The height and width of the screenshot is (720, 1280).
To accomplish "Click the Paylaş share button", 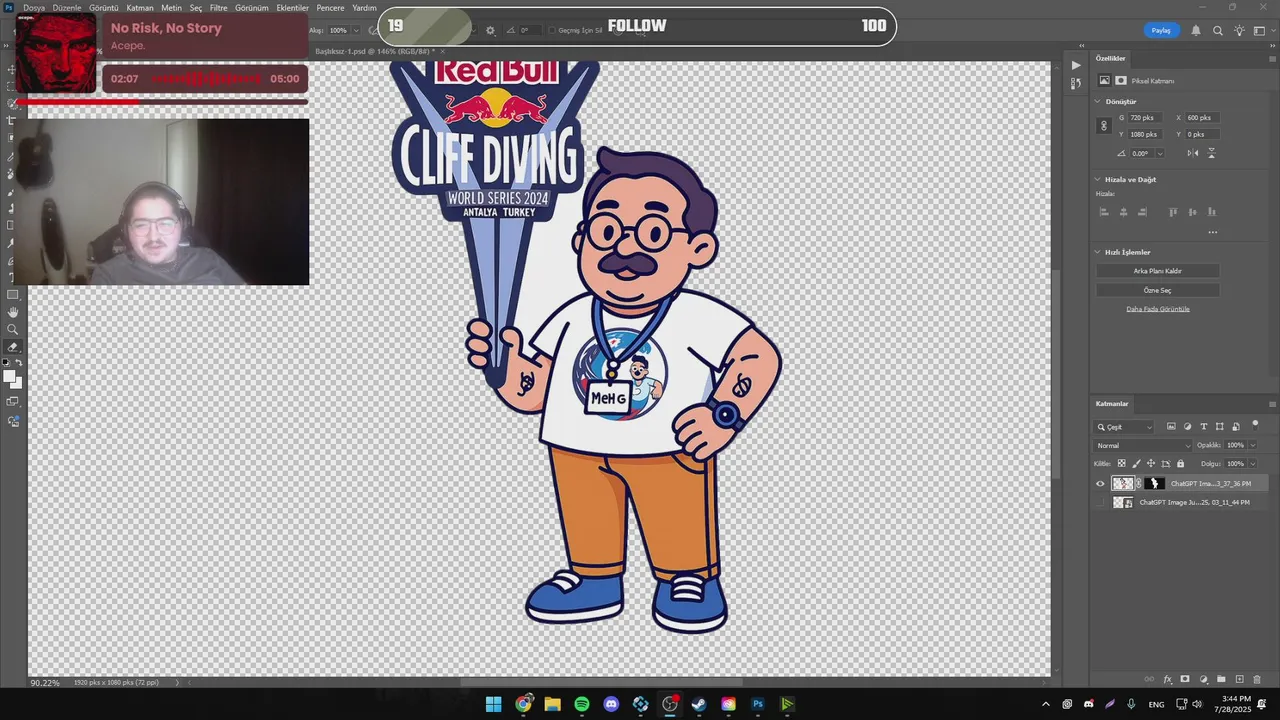I will pos(1161,30).
